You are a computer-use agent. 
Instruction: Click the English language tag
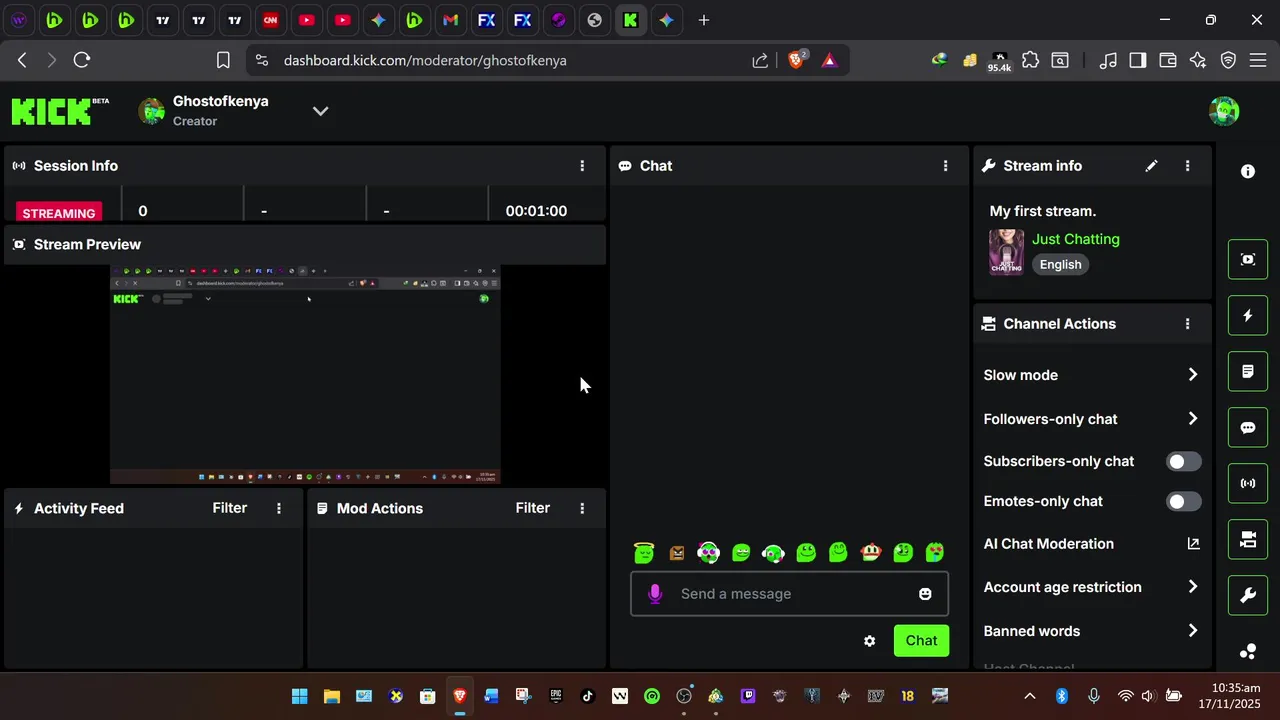click(1060, 265)
